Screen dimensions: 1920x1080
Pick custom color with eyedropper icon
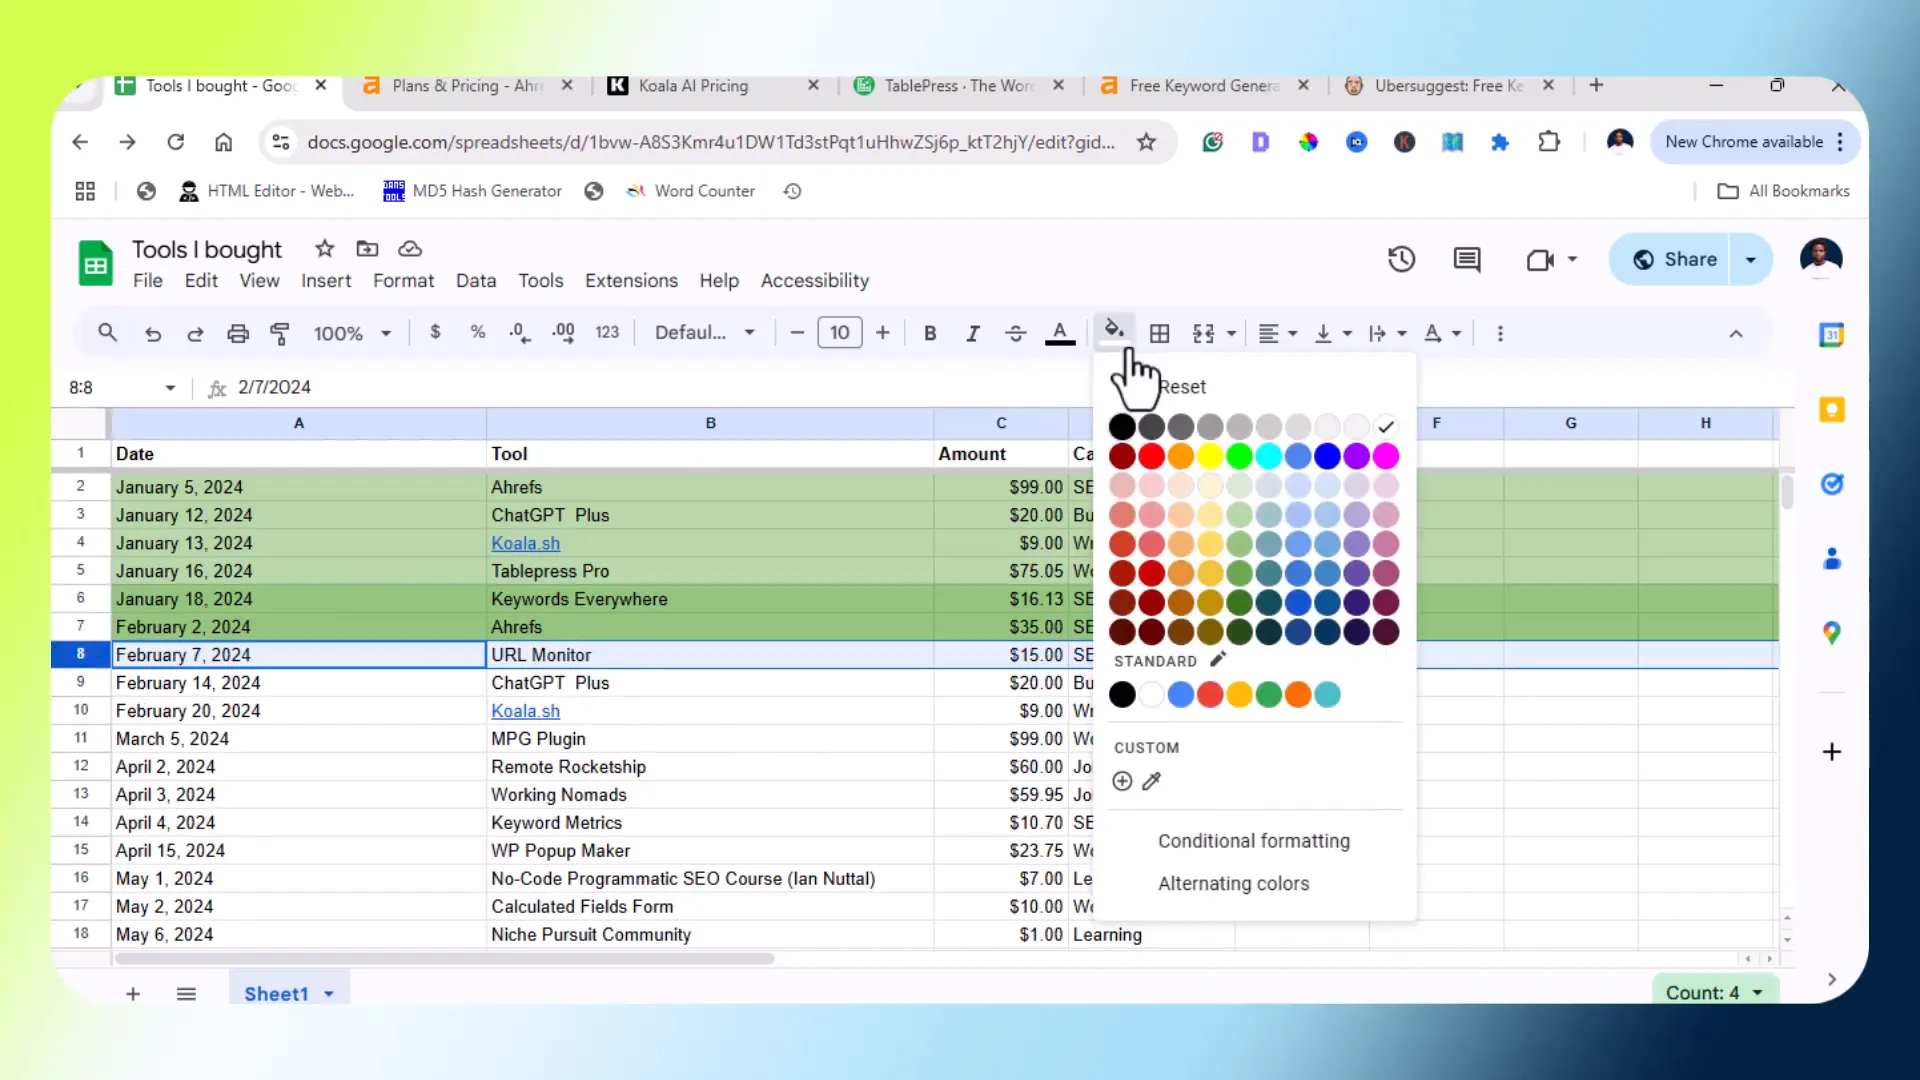(1152, 781)
